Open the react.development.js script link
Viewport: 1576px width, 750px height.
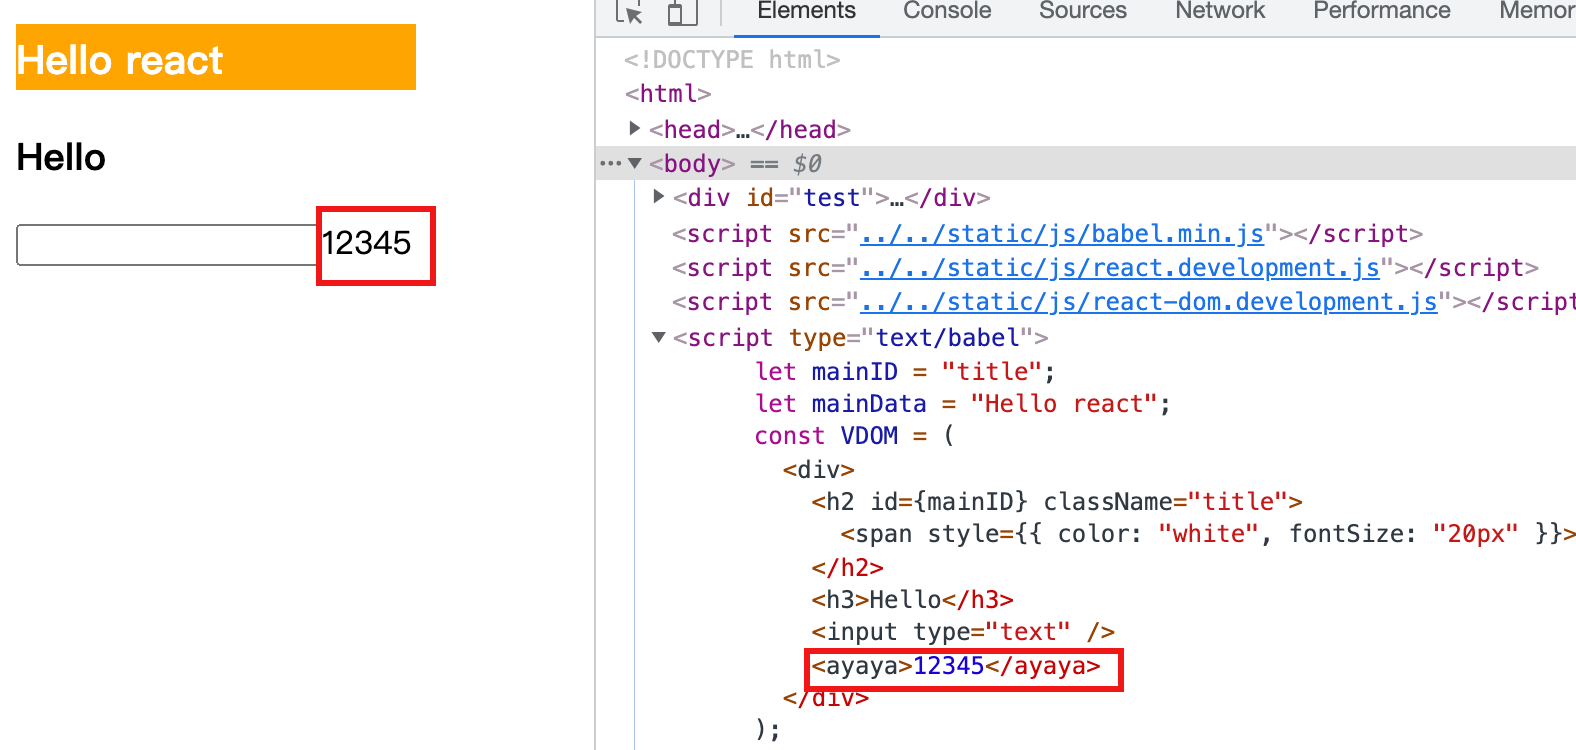[1120, 267]
